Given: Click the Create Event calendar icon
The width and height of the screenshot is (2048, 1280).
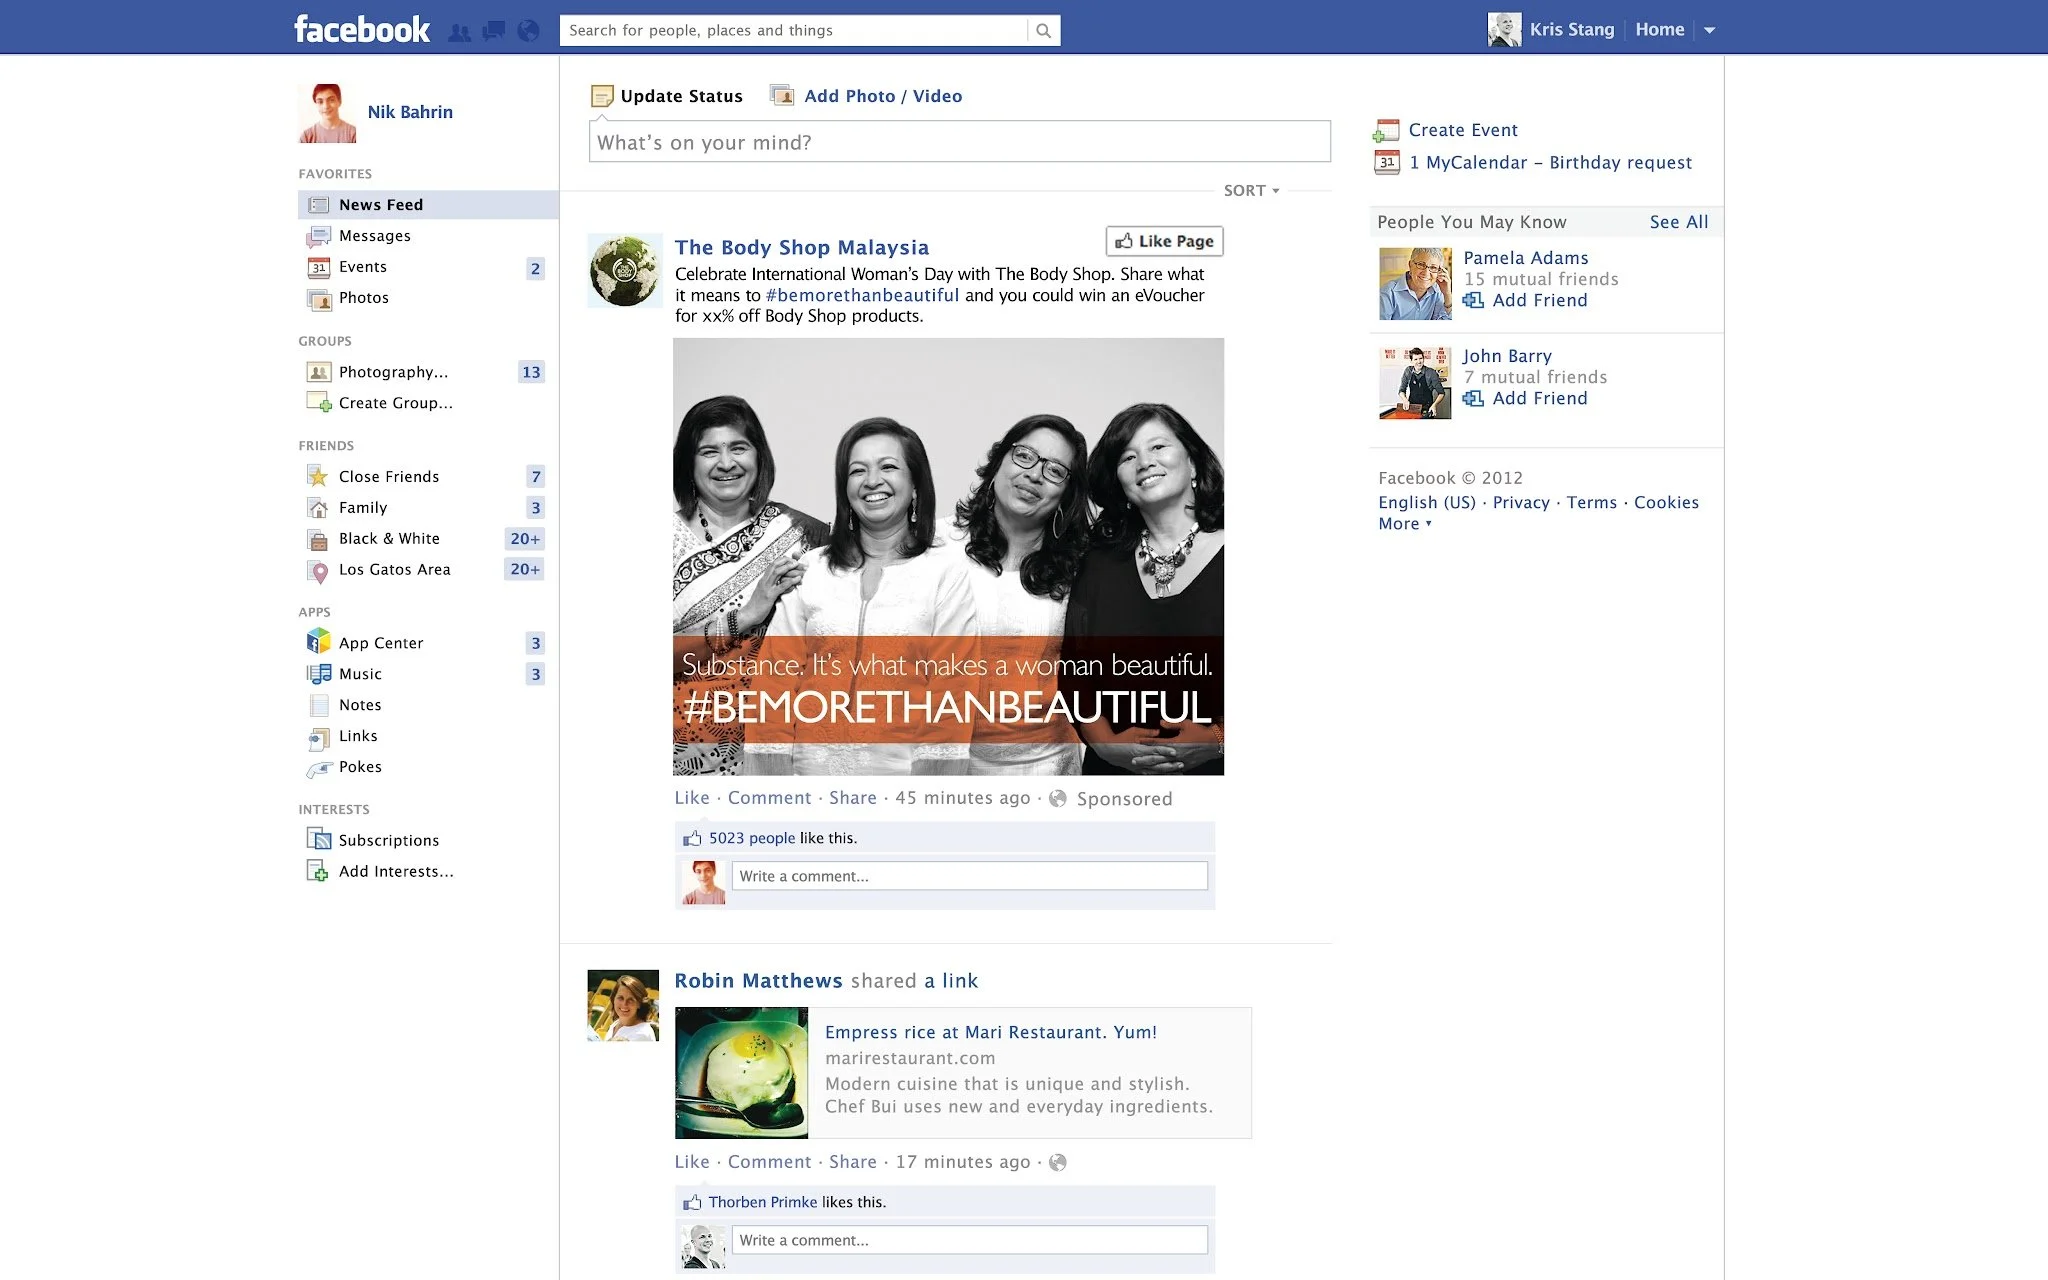Looking at the screenshot, I should [x=1386, y=131].
